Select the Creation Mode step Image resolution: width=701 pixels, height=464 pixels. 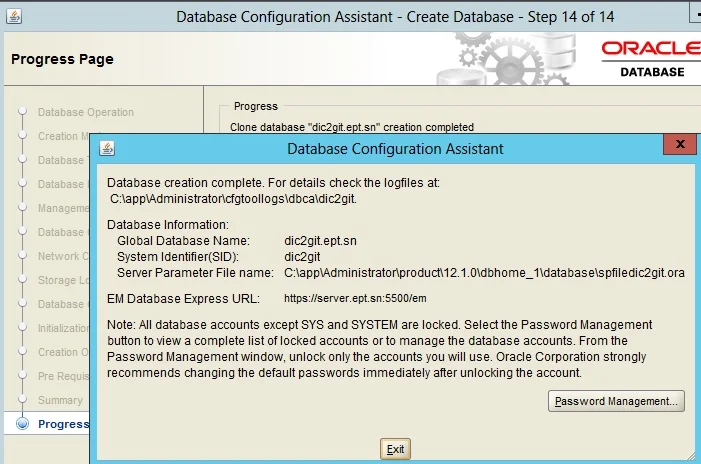63,136
